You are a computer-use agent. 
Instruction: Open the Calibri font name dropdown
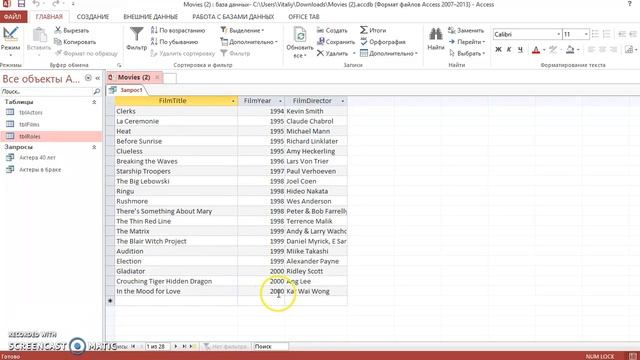[558, 34]
